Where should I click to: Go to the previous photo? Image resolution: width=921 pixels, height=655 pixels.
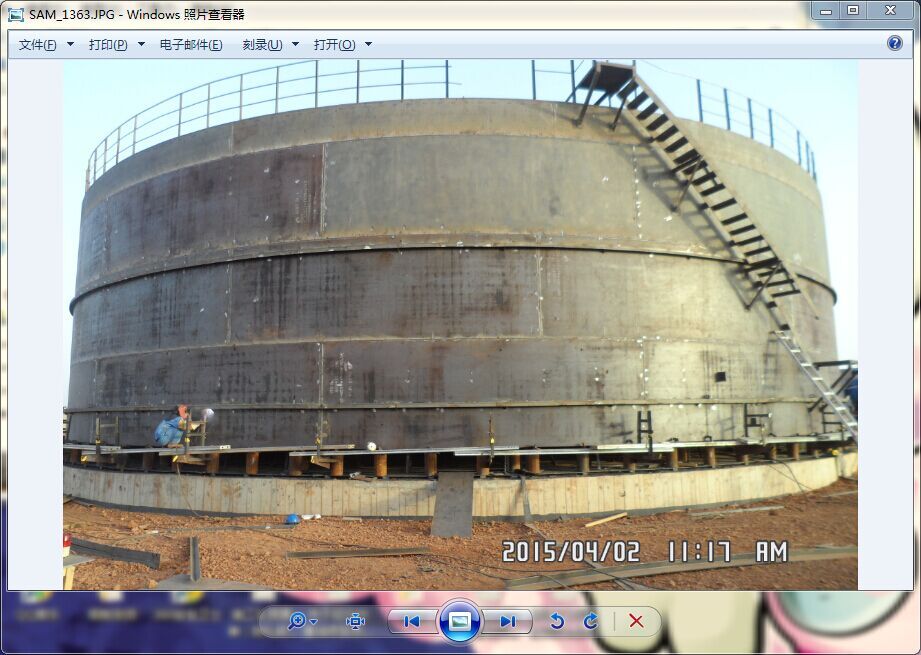coord(411,621)
